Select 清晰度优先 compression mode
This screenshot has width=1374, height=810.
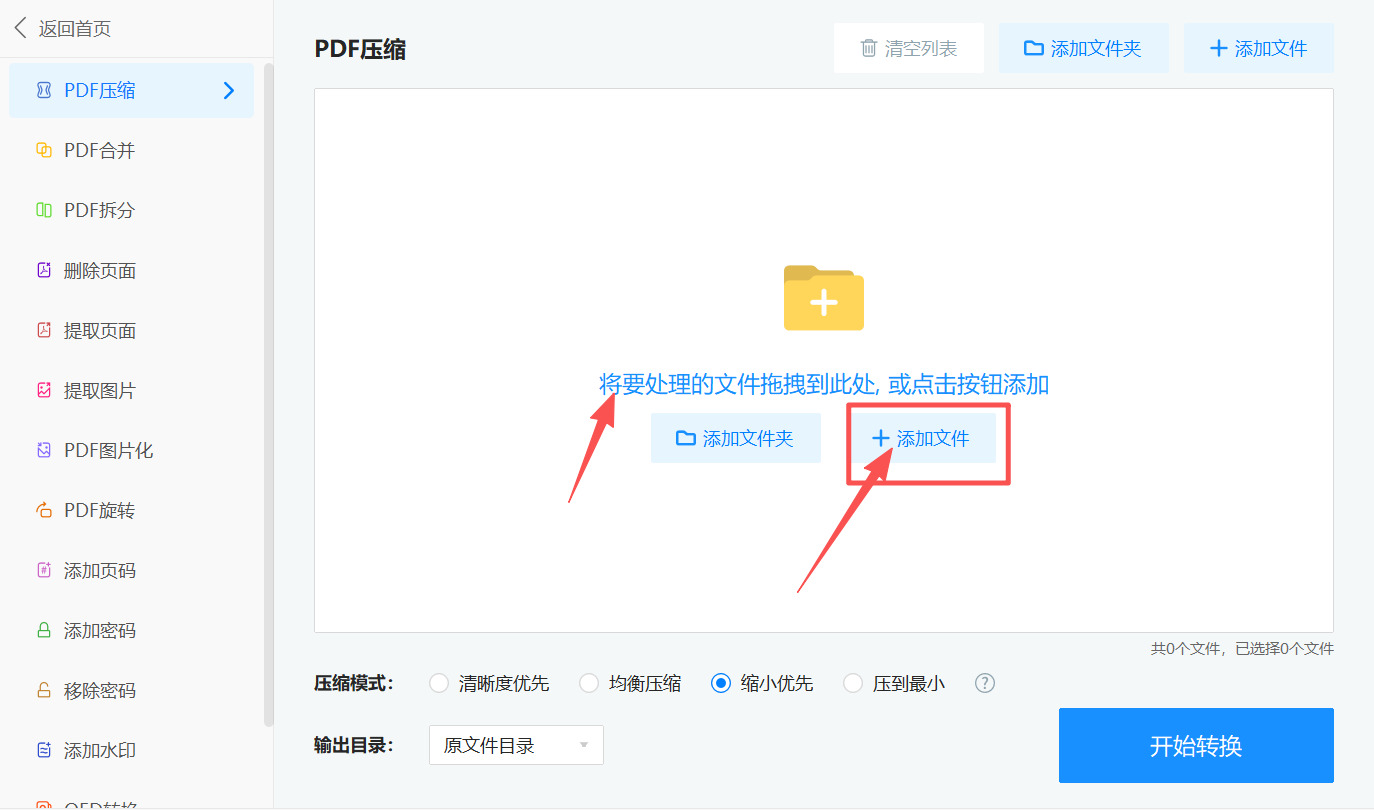click(x=438, y=683)
